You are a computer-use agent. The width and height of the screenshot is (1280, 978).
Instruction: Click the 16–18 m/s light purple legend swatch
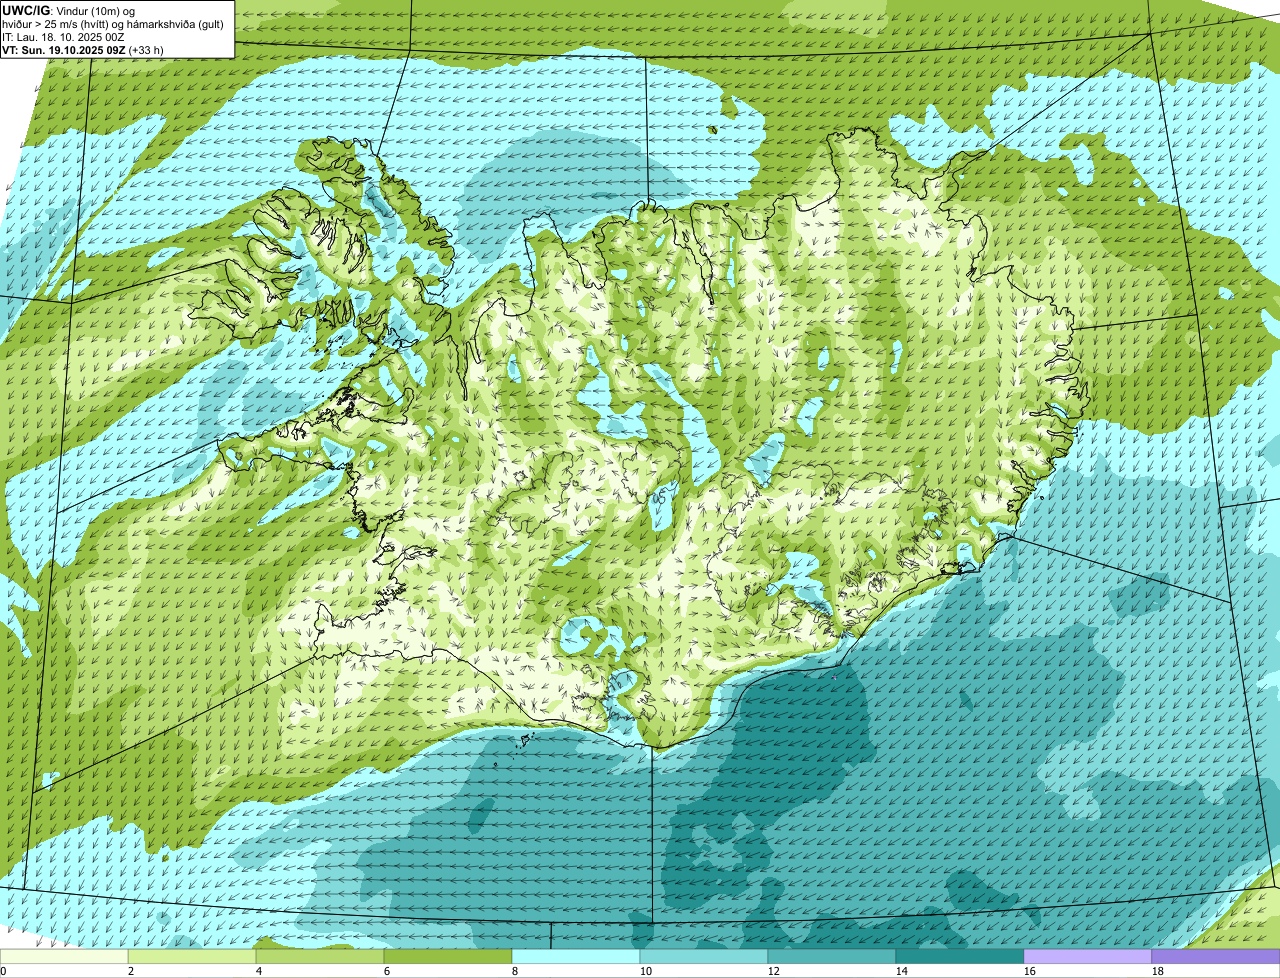[x=1088, y=956]
